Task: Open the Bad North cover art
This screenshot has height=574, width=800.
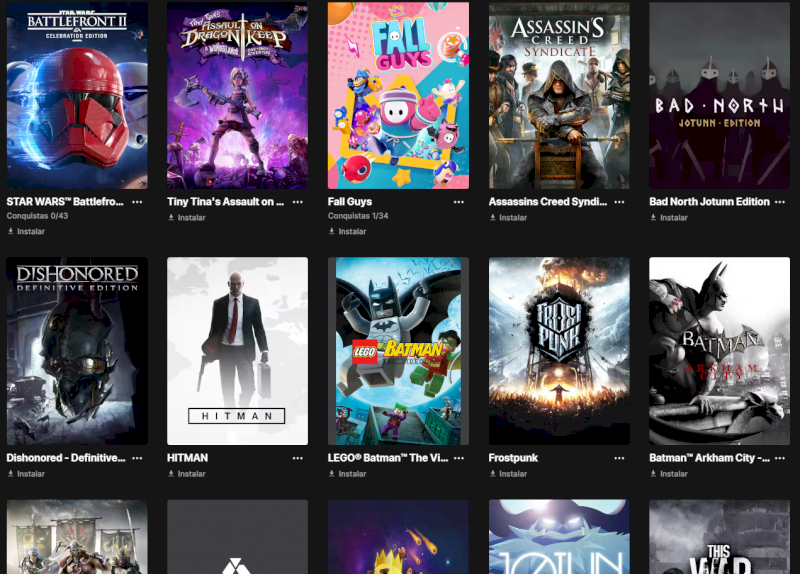Action: [719, 95]
